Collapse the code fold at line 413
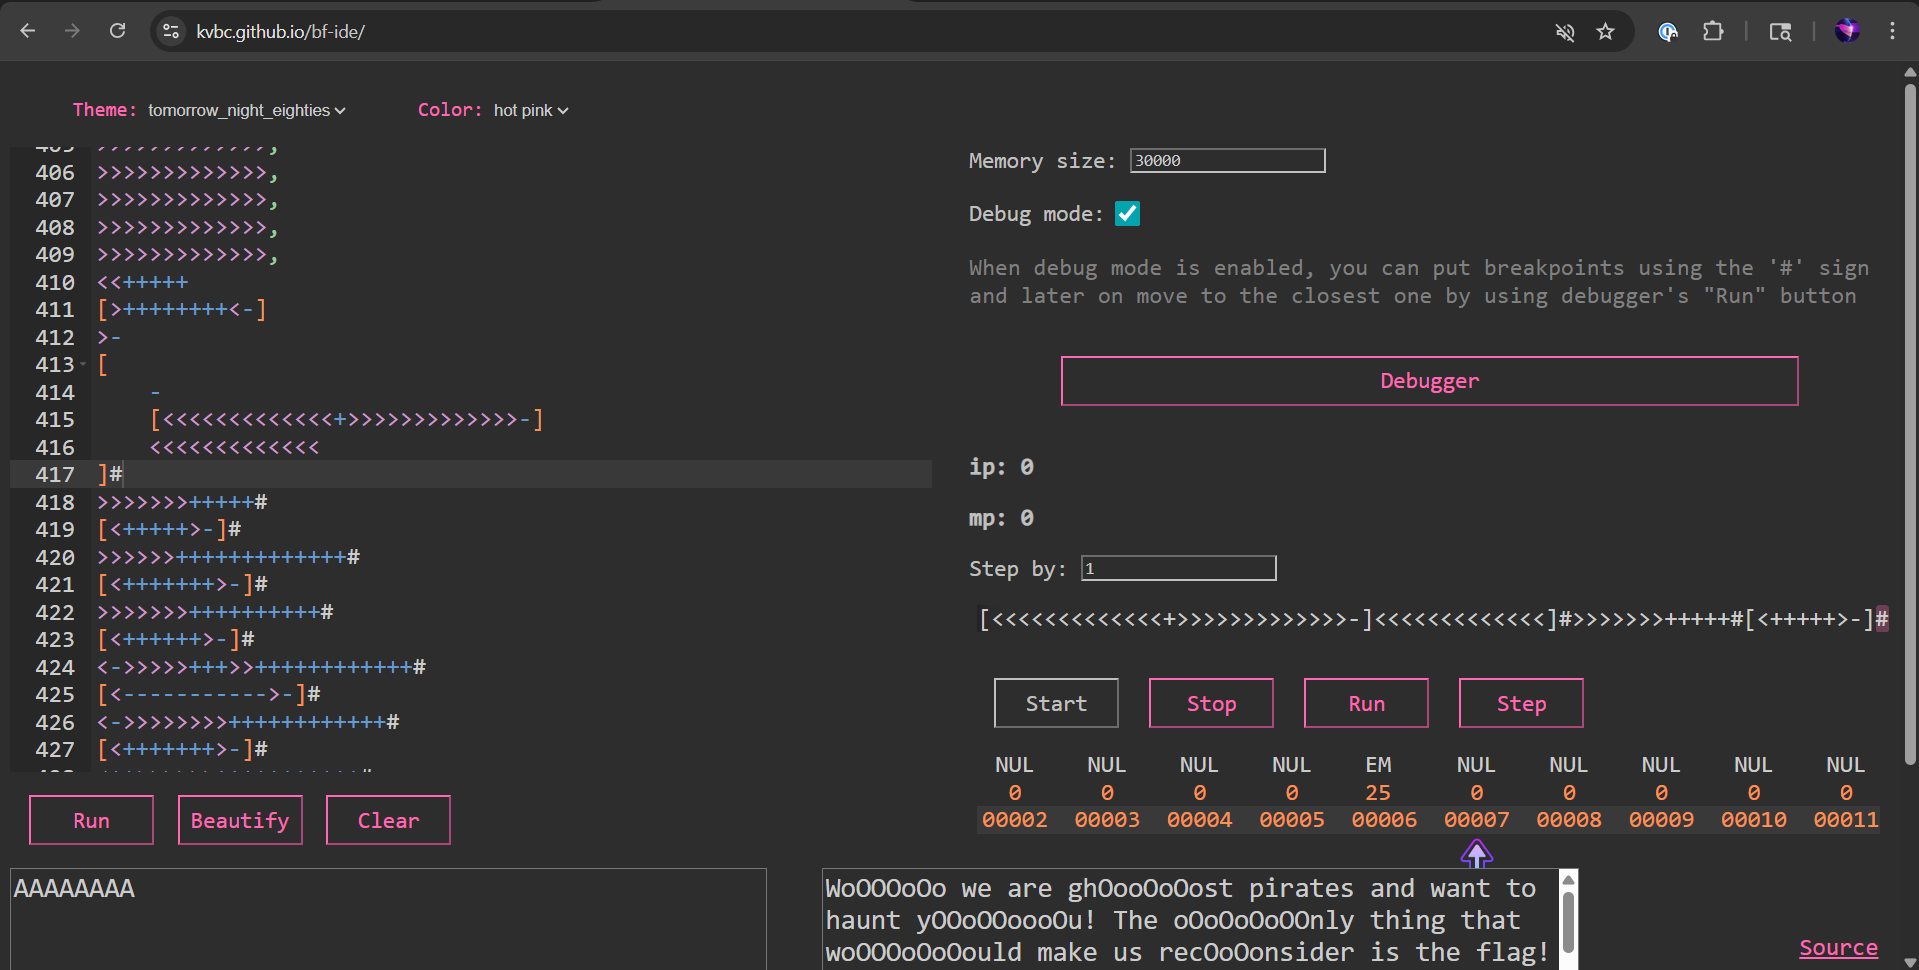 tap(85, 364)
